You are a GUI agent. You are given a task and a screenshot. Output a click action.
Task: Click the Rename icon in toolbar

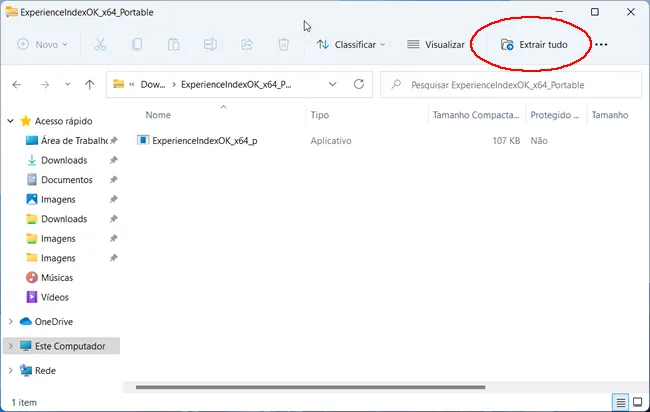tap(210, 44)
